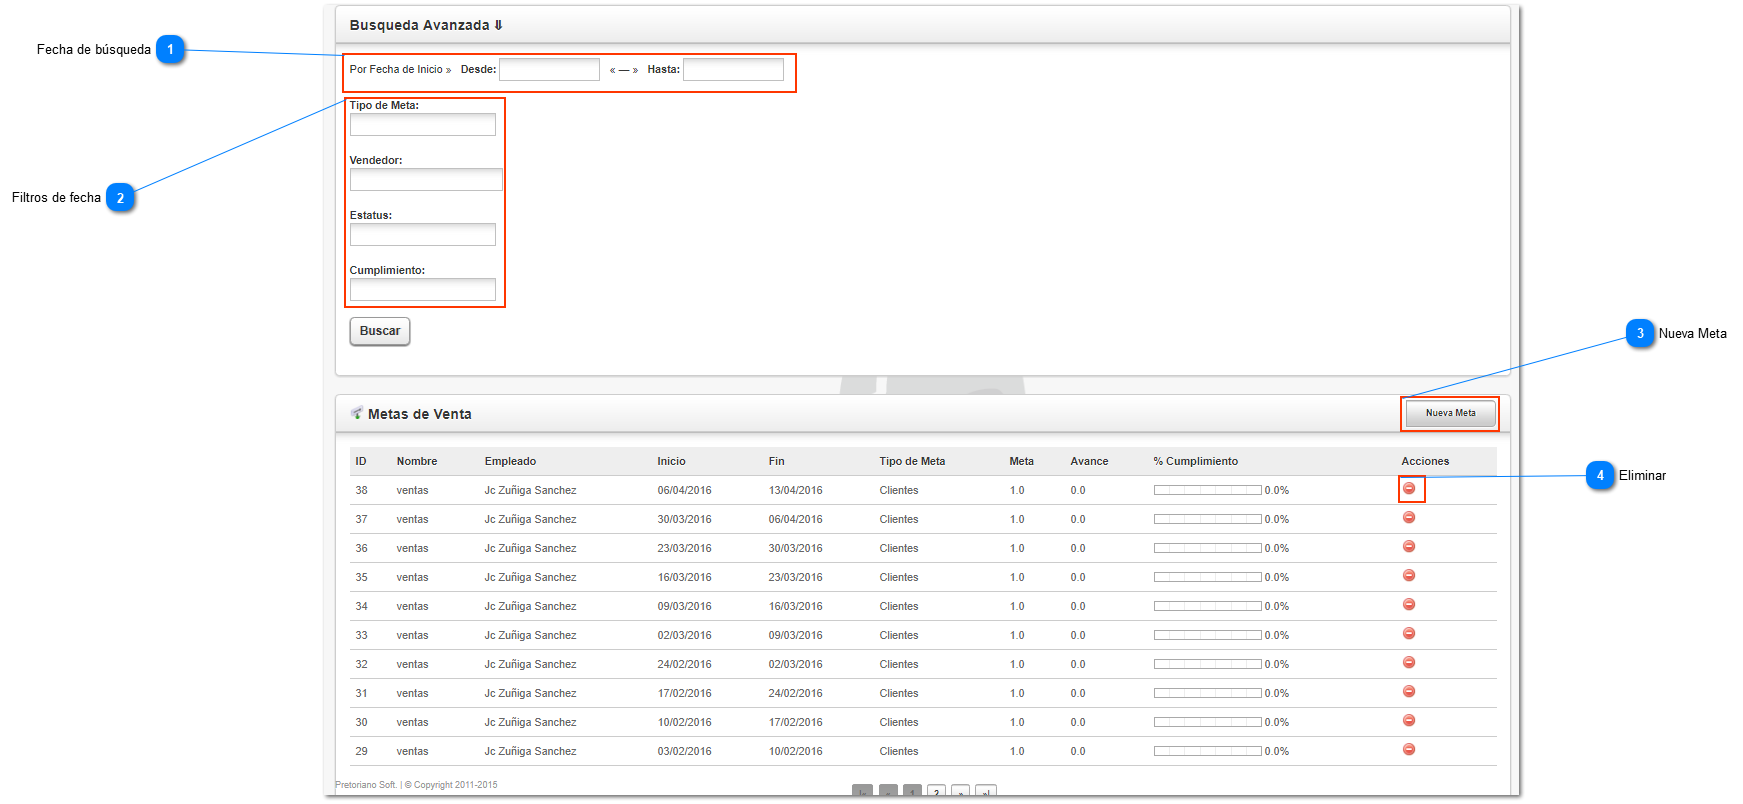Select the ID cell 38
The image size is (1743, 804).
point(361,490)
